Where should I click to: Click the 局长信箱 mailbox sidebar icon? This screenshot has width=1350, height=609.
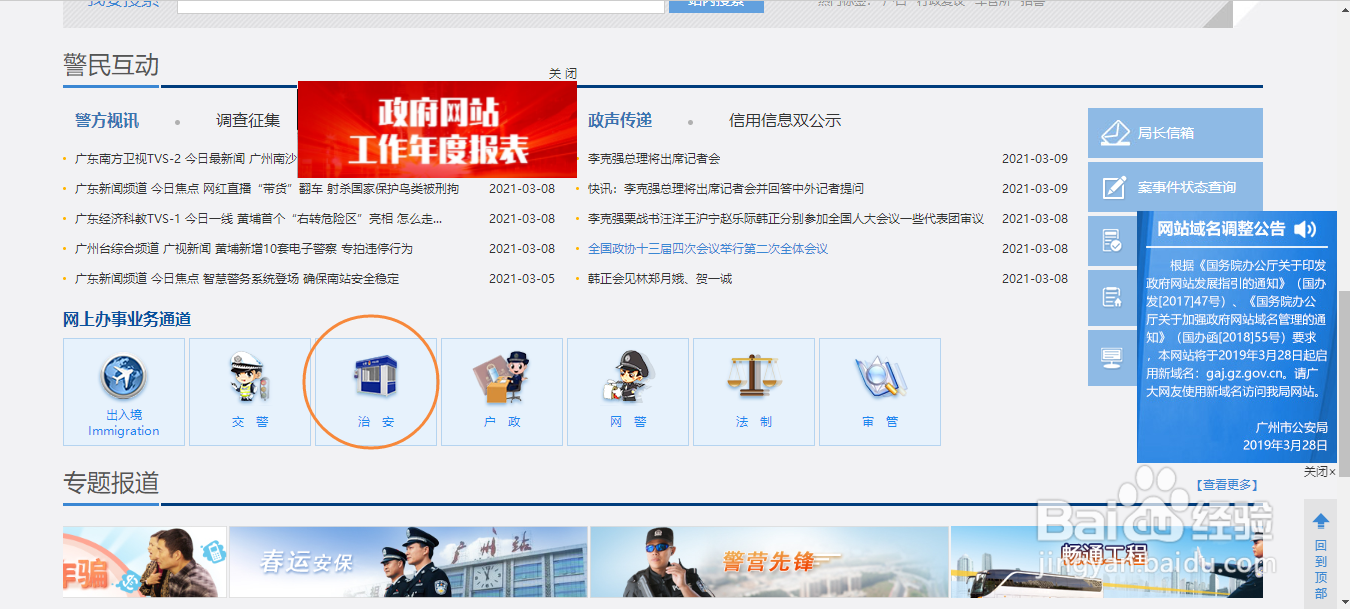pyautogui.click(x=1175, y=132)
